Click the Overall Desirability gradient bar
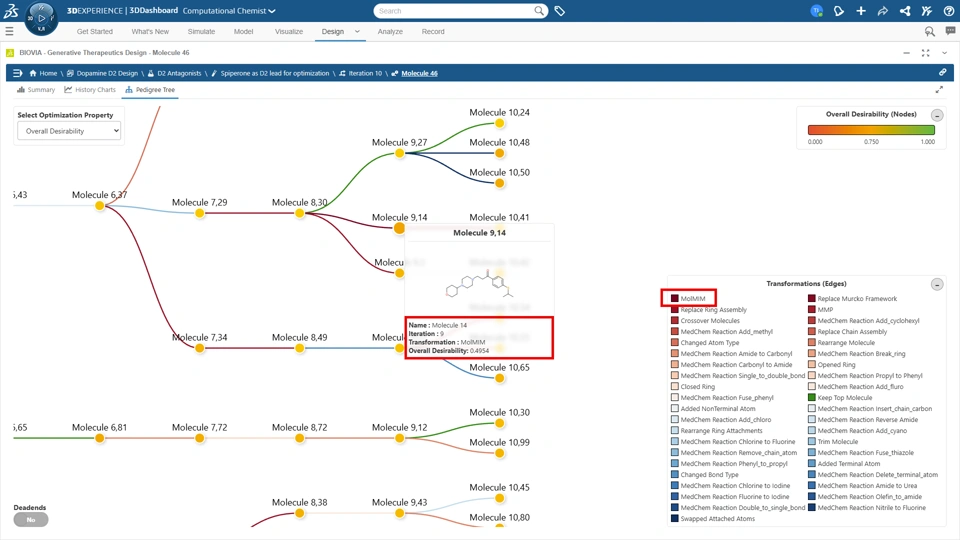This screenshot has width=960, height=540. point(871,130)
